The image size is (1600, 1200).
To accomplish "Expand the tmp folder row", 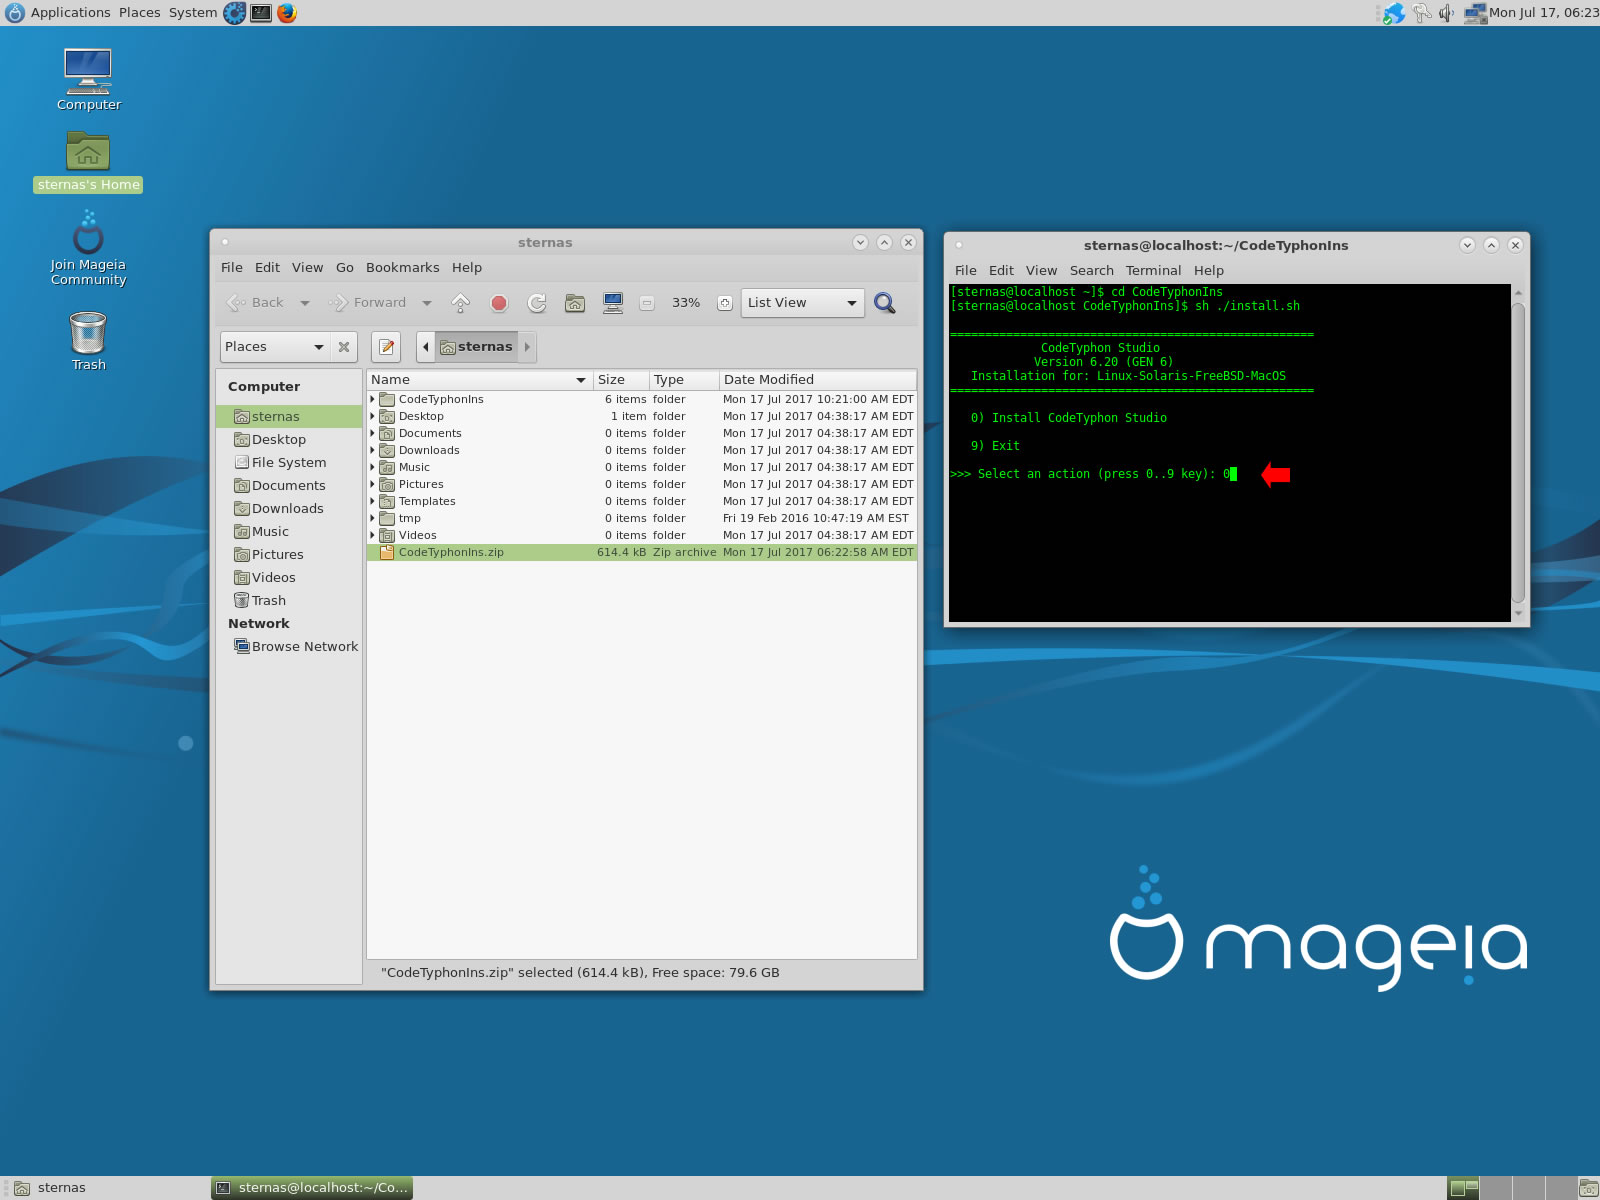I will point(373,518).
